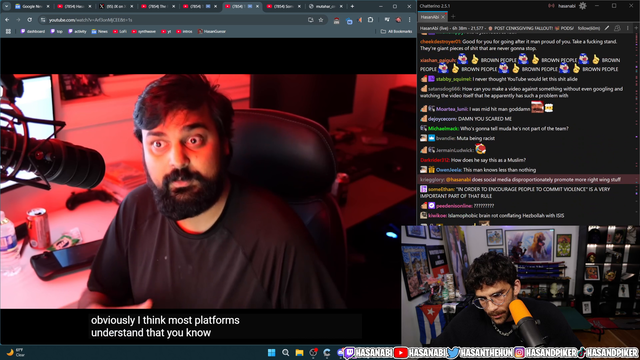
Task: Click the Chatterino chat scrollbar
Action: coord(637,129)
